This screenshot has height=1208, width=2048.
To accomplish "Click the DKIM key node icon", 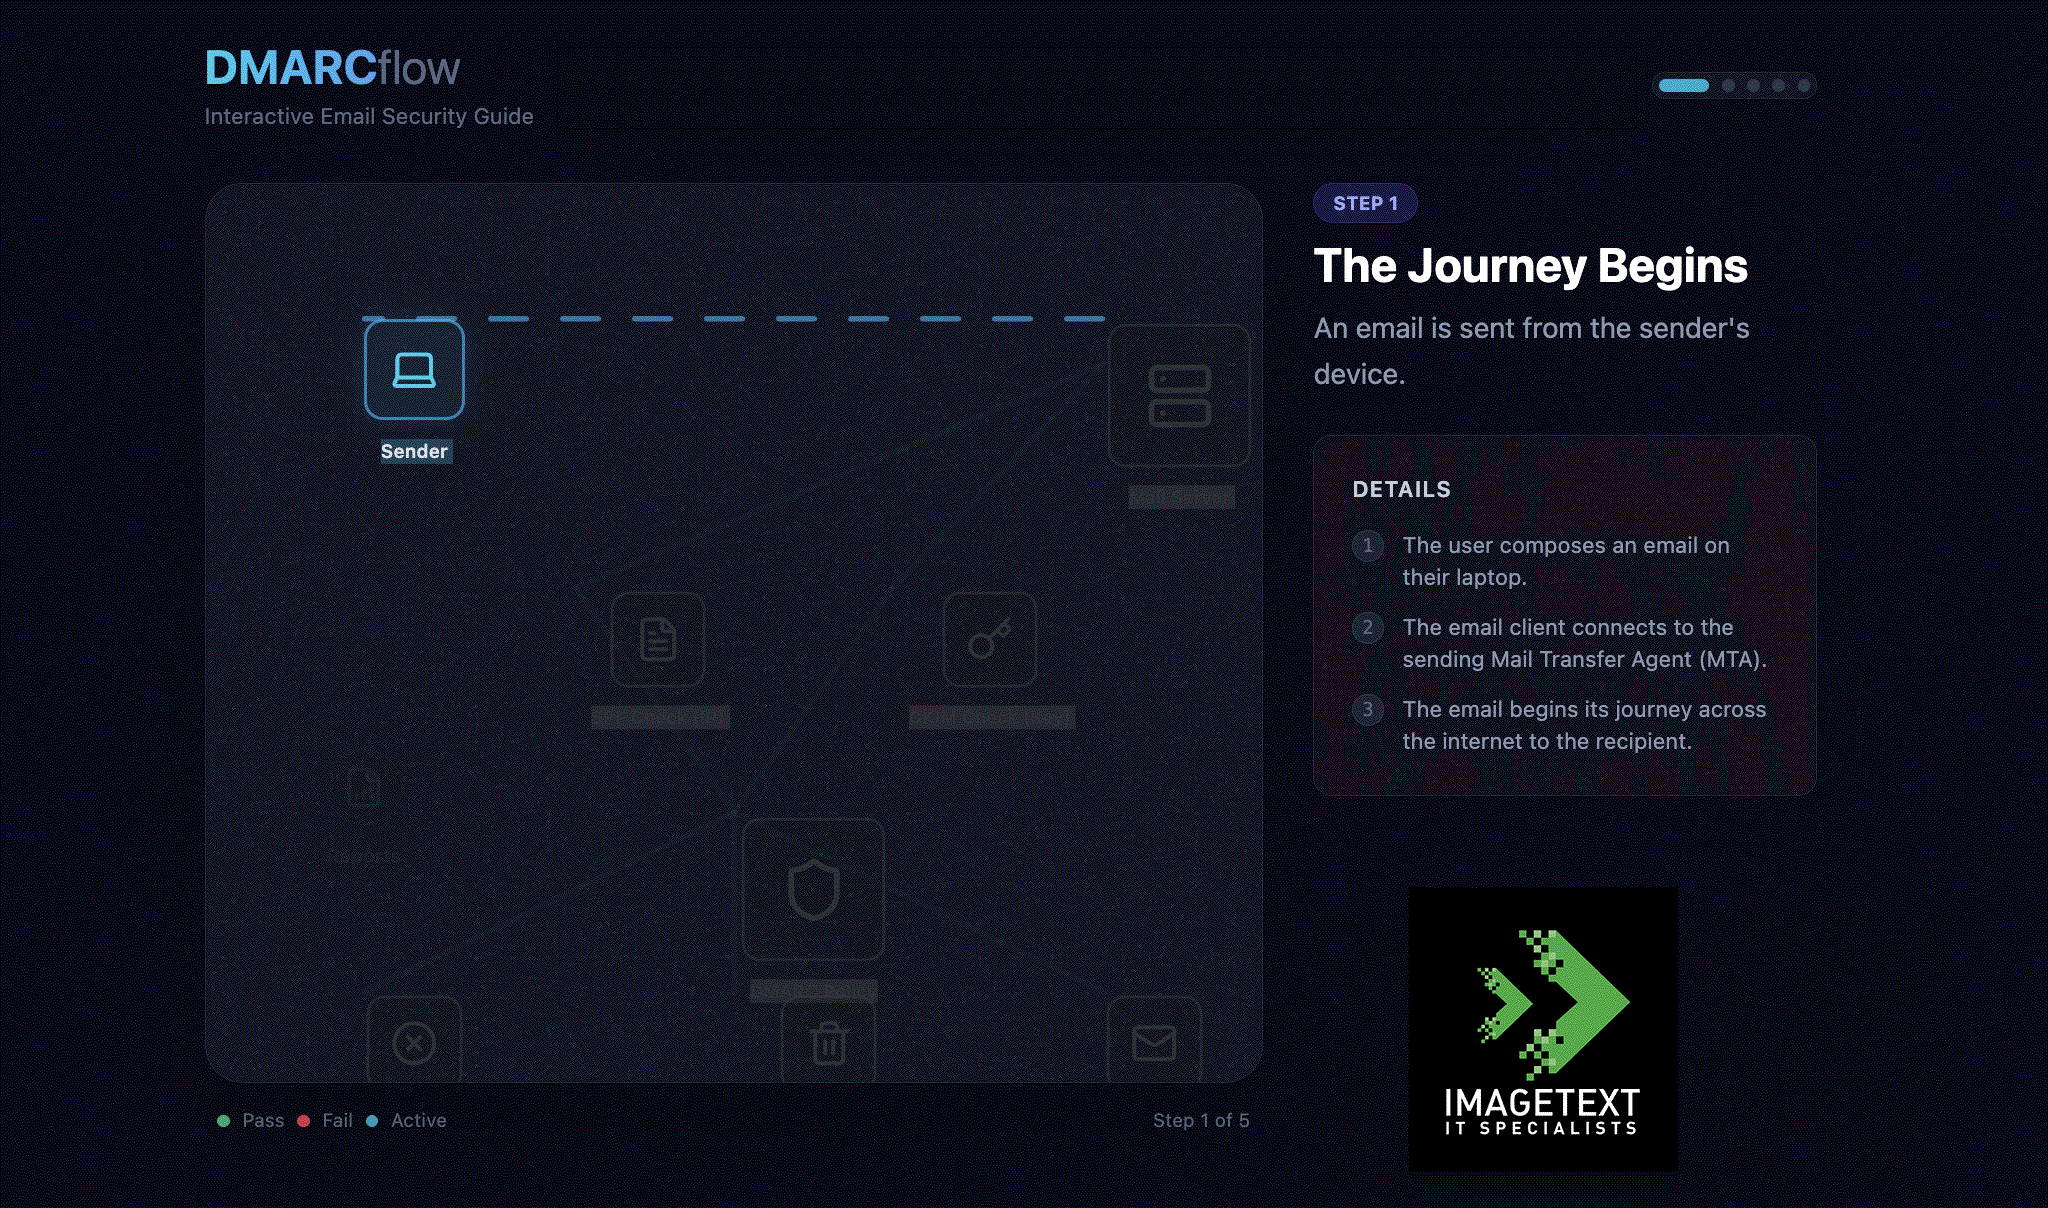I will (989, 640).
